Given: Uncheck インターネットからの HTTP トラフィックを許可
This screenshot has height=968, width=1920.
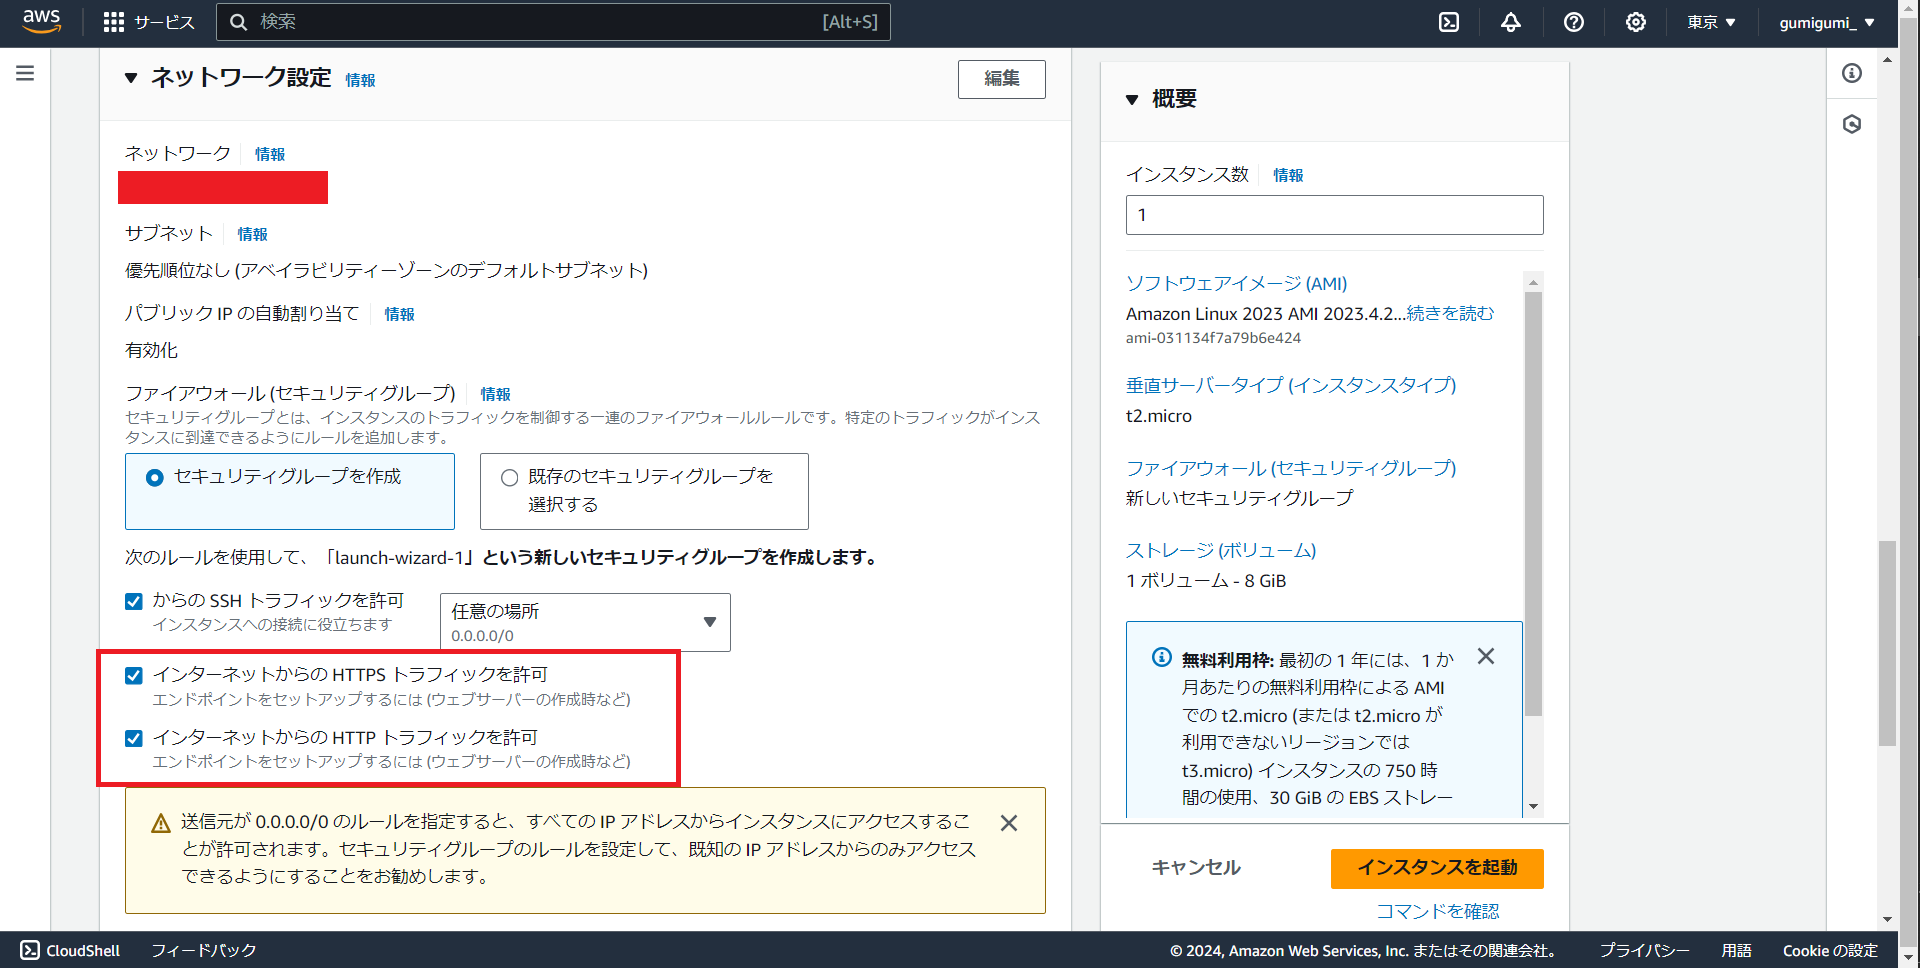Looking at the screenshot, I should click(133, 738).
